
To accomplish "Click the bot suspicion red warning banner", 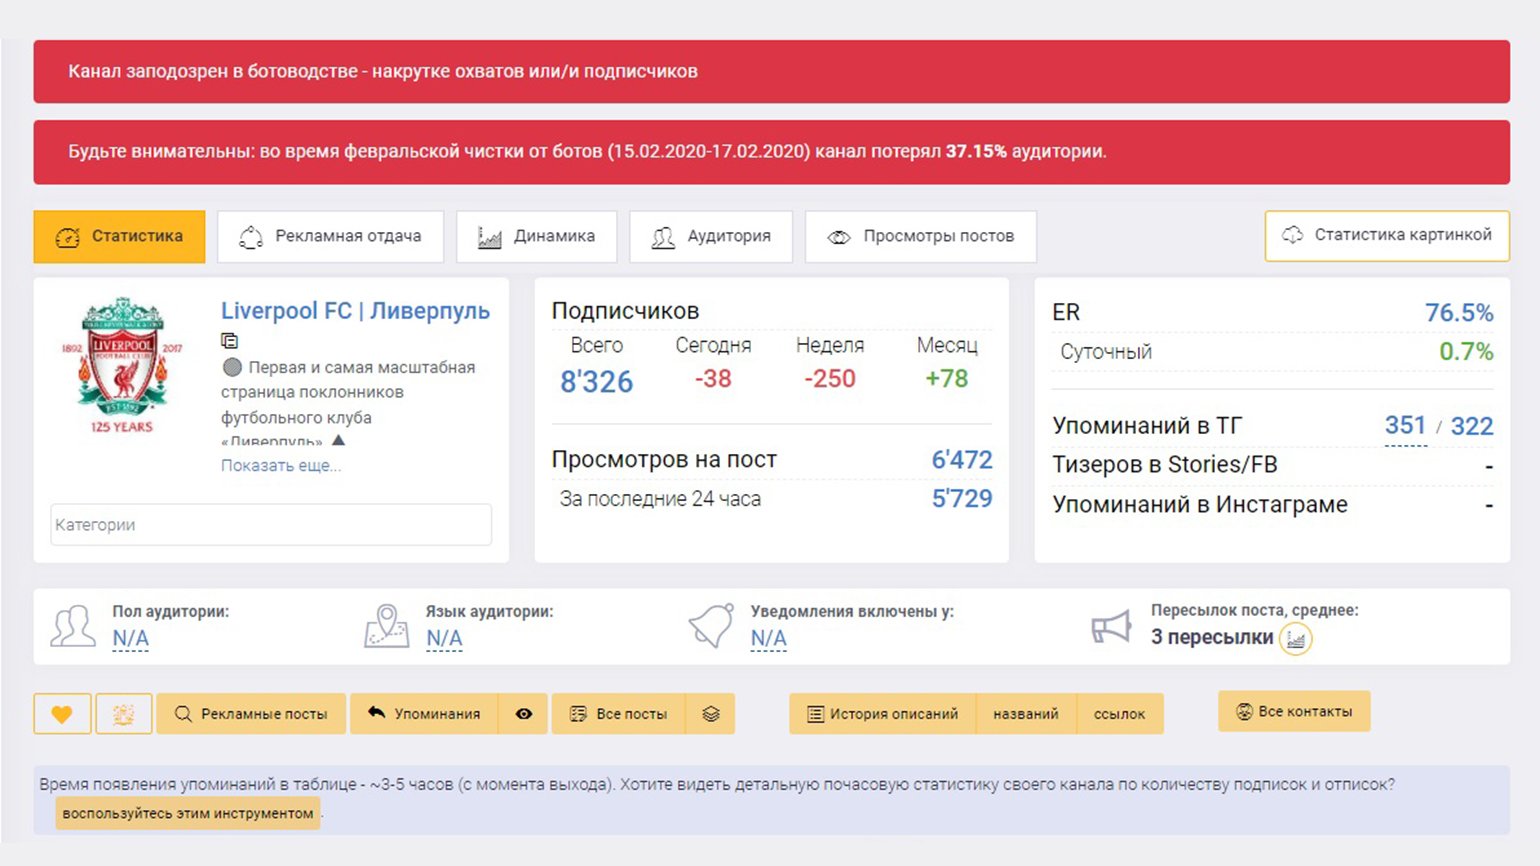I will tap(772, 72).
